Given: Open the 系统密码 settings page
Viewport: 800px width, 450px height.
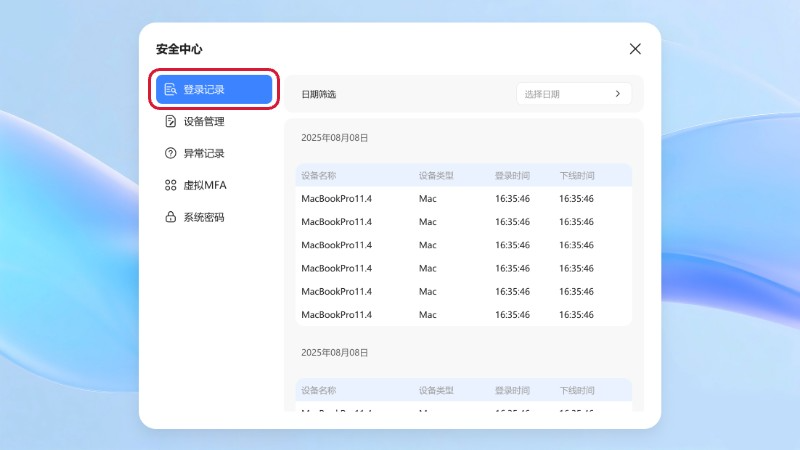Looking at the screenshot, I should [x=204, y=217].
